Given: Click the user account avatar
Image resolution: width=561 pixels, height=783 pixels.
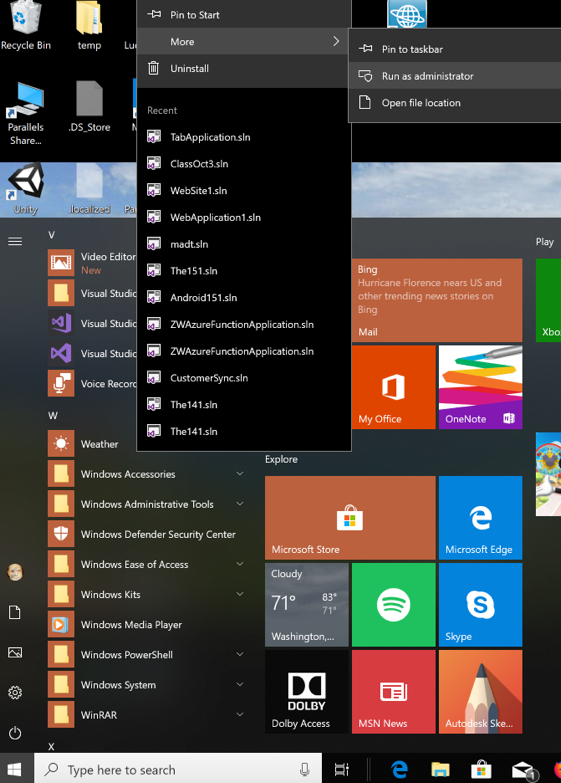Looking at the screenshot, I should coord(15,572).
